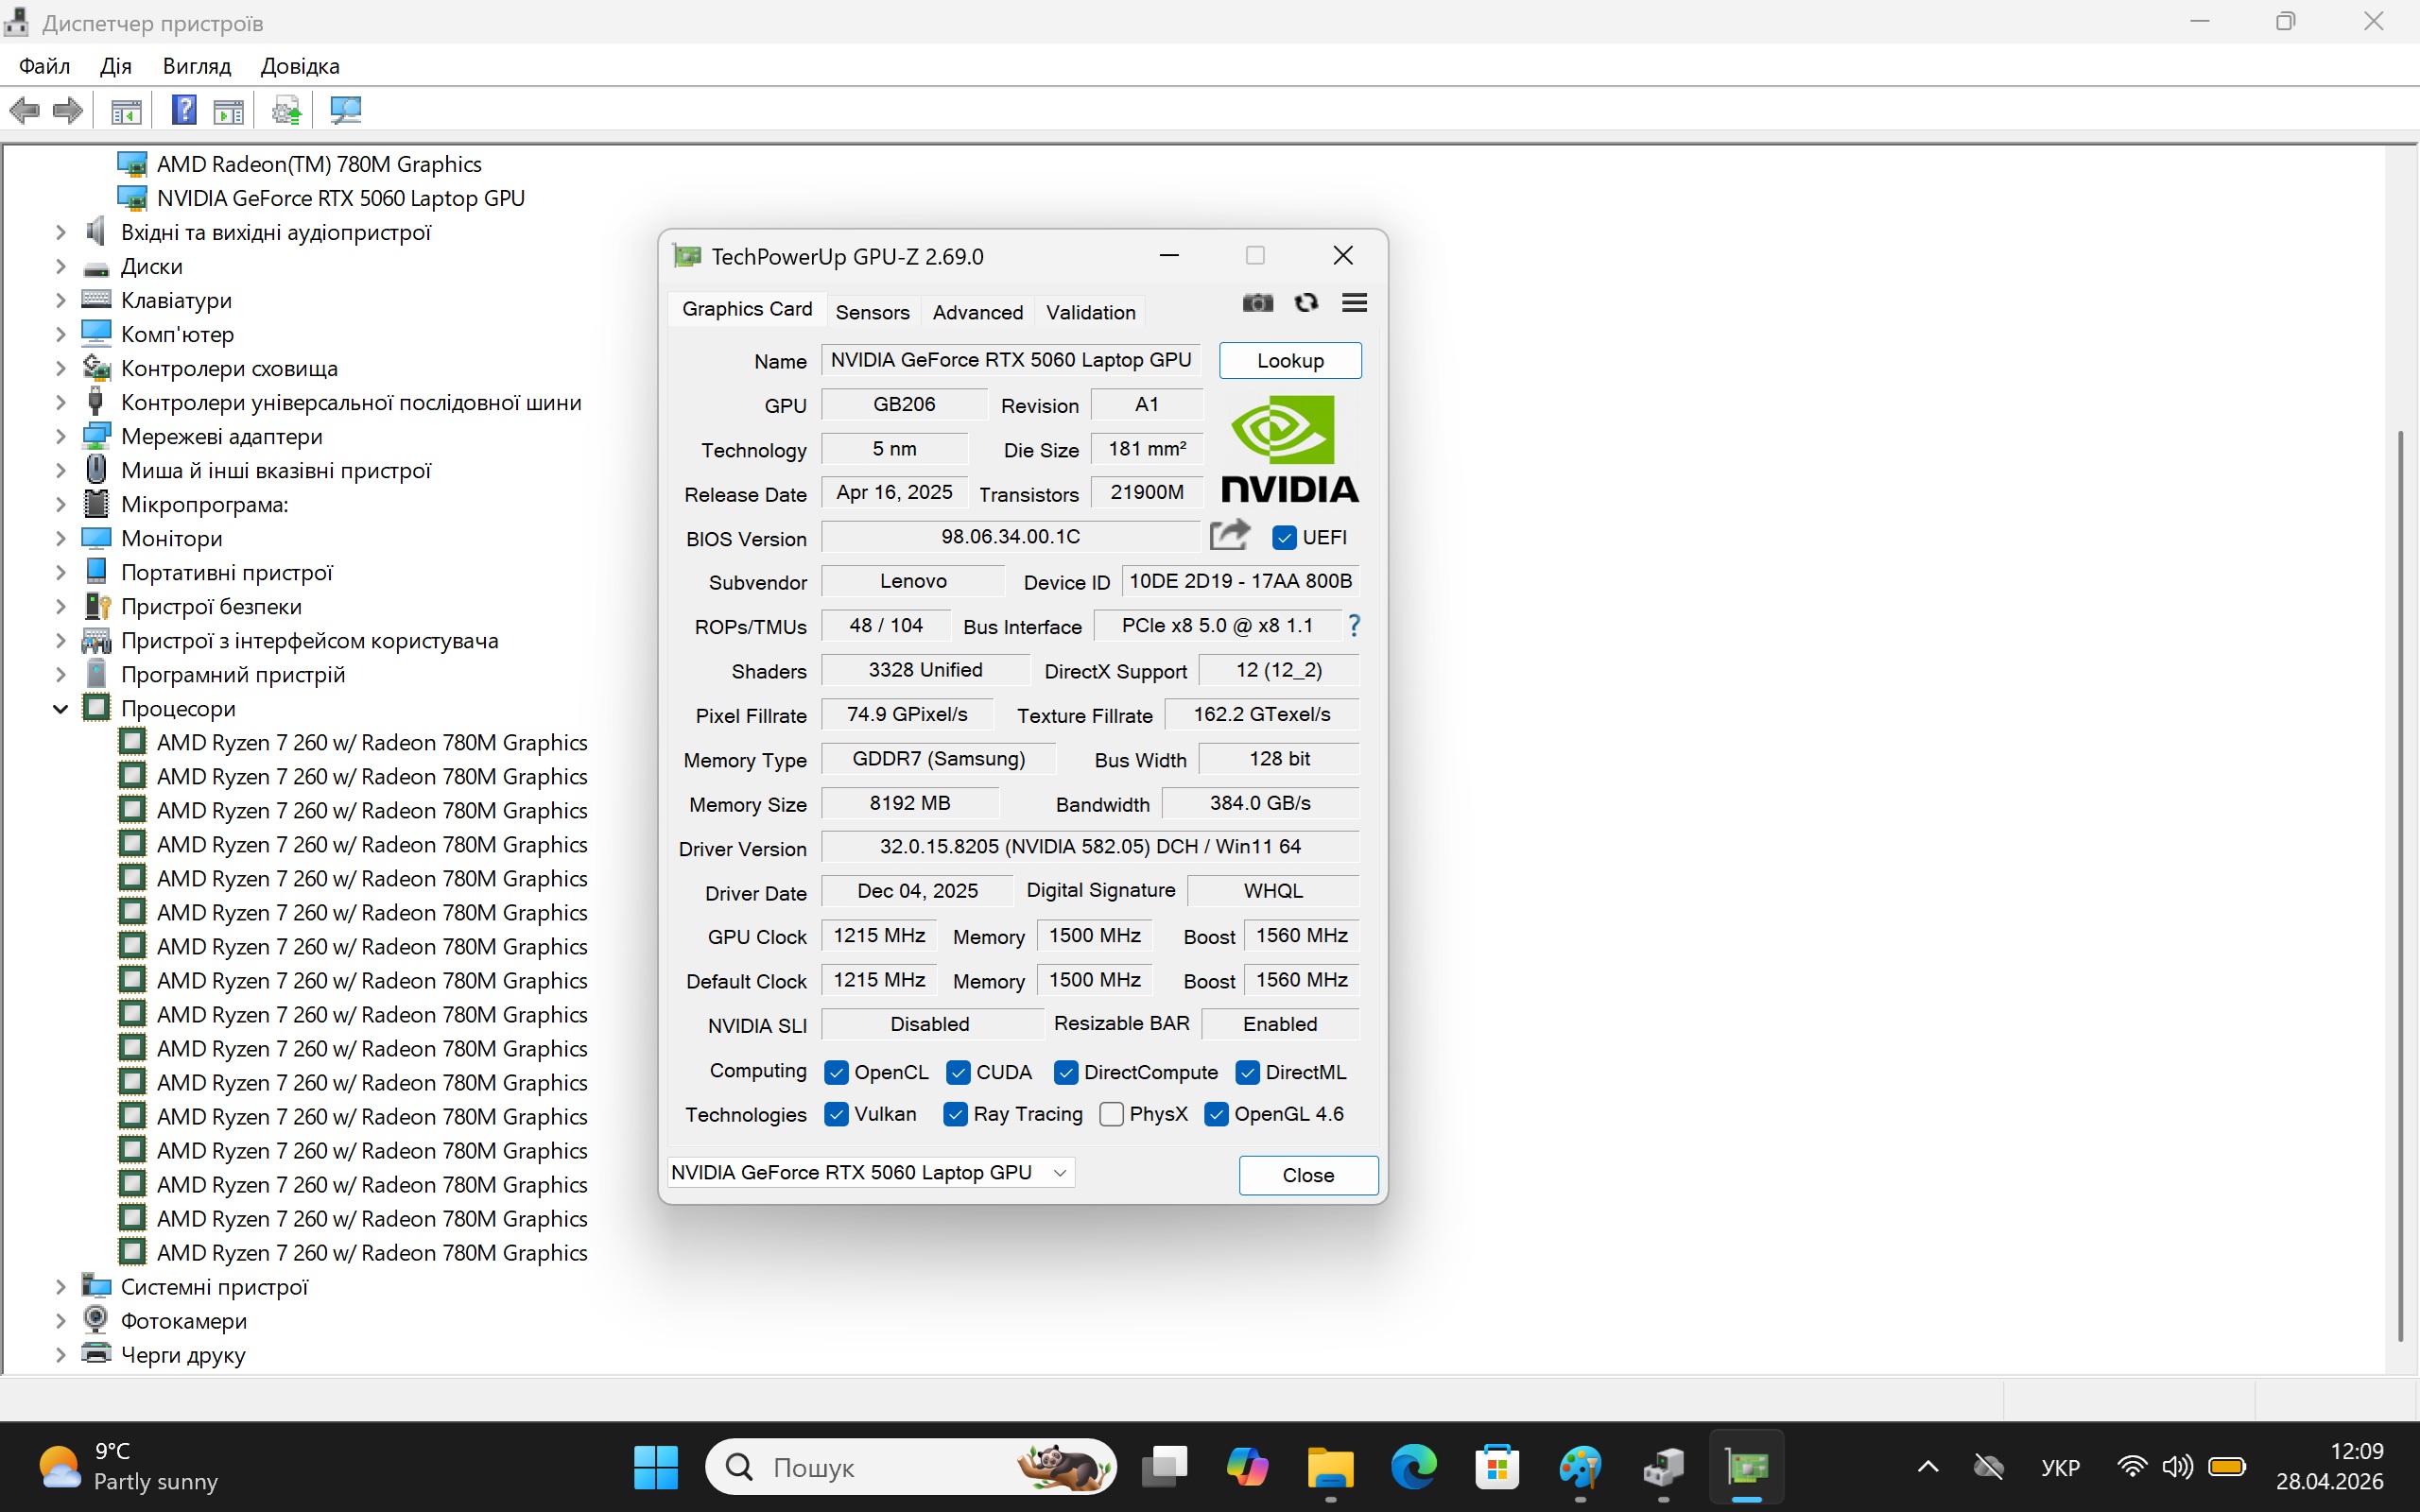This screenshot has width=2420, height=1512.
Task: Click the BIOS export share icon
Action: (x=1229, y=536)
